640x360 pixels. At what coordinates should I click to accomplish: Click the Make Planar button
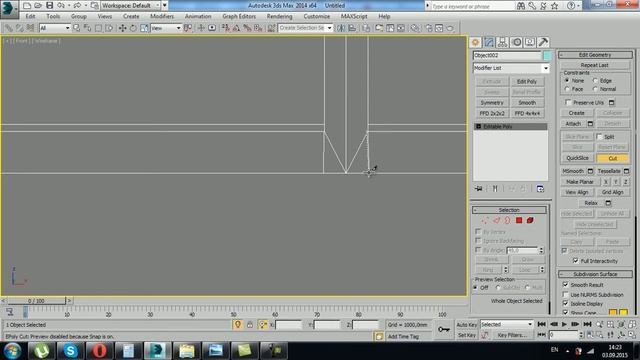tap(580, 182)
